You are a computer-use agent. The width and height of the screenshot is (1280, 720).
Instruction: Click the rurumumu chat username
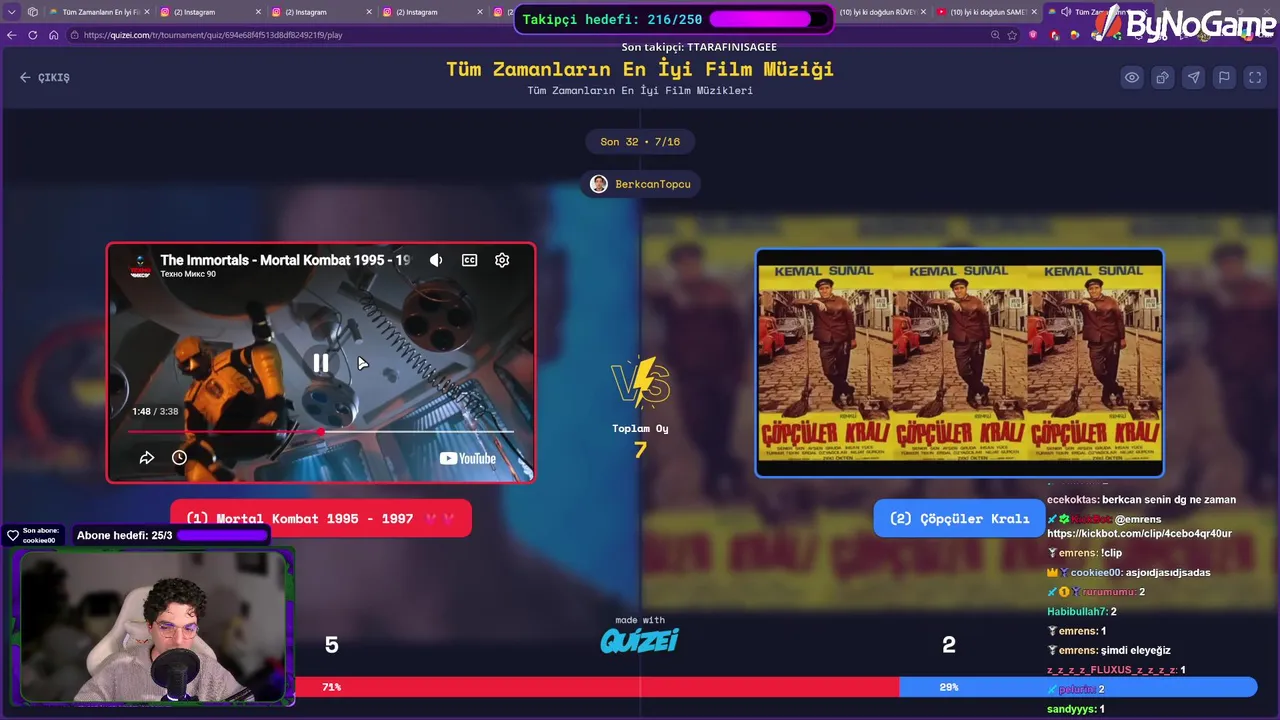click(x=1109, y=592)
